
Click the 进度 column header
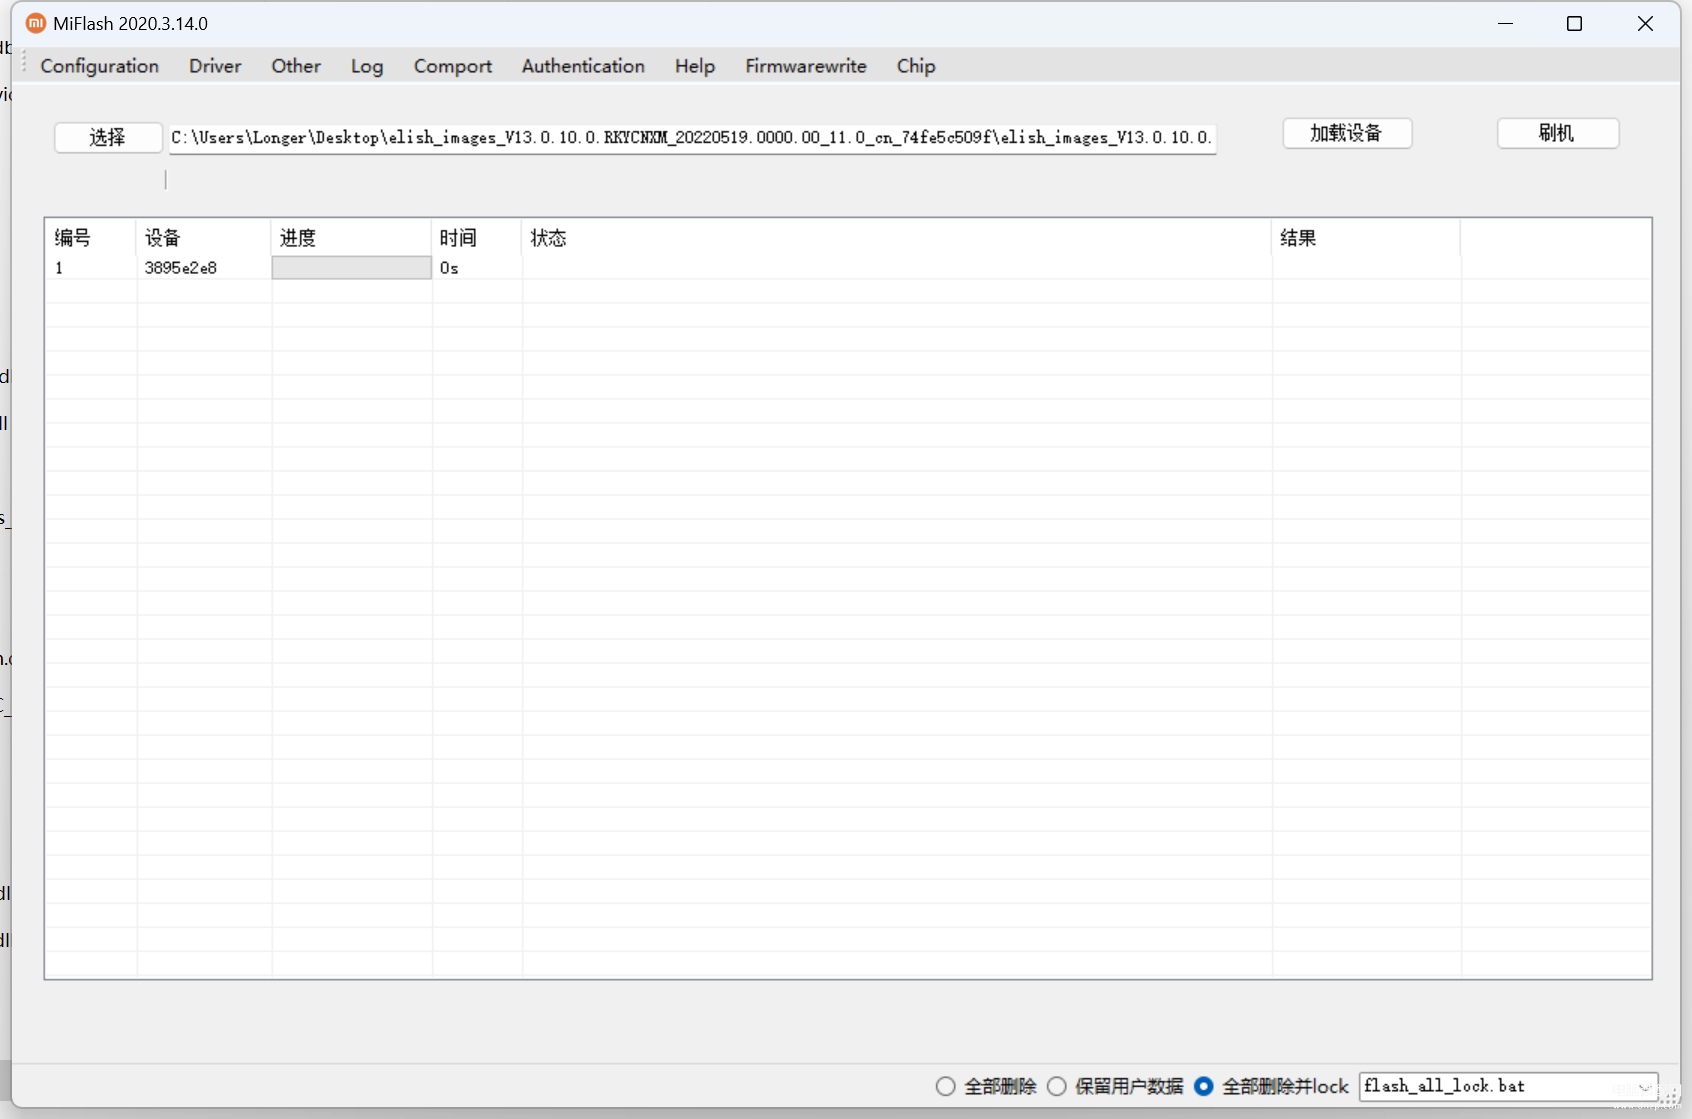coord(351,238)
